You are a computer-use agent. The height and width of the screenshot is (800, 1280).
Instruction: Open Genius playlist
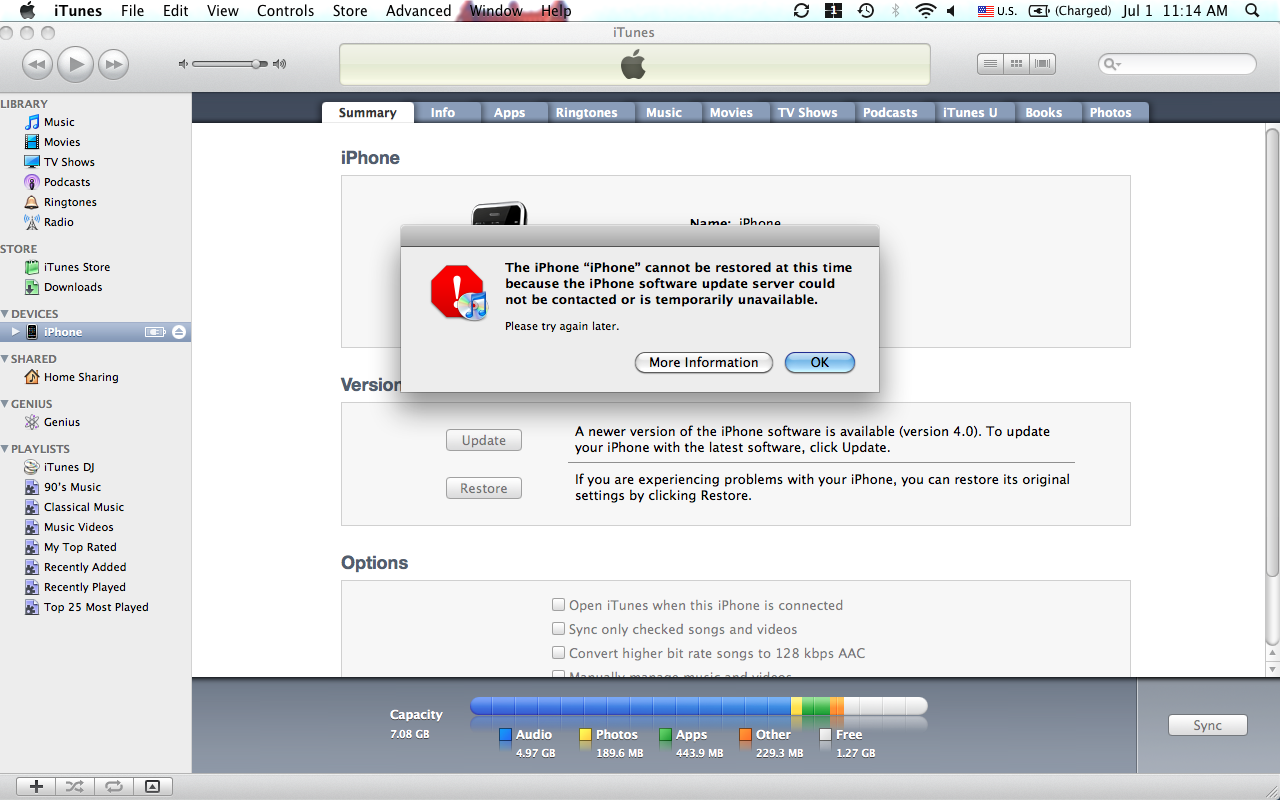(x=61, y=422)
